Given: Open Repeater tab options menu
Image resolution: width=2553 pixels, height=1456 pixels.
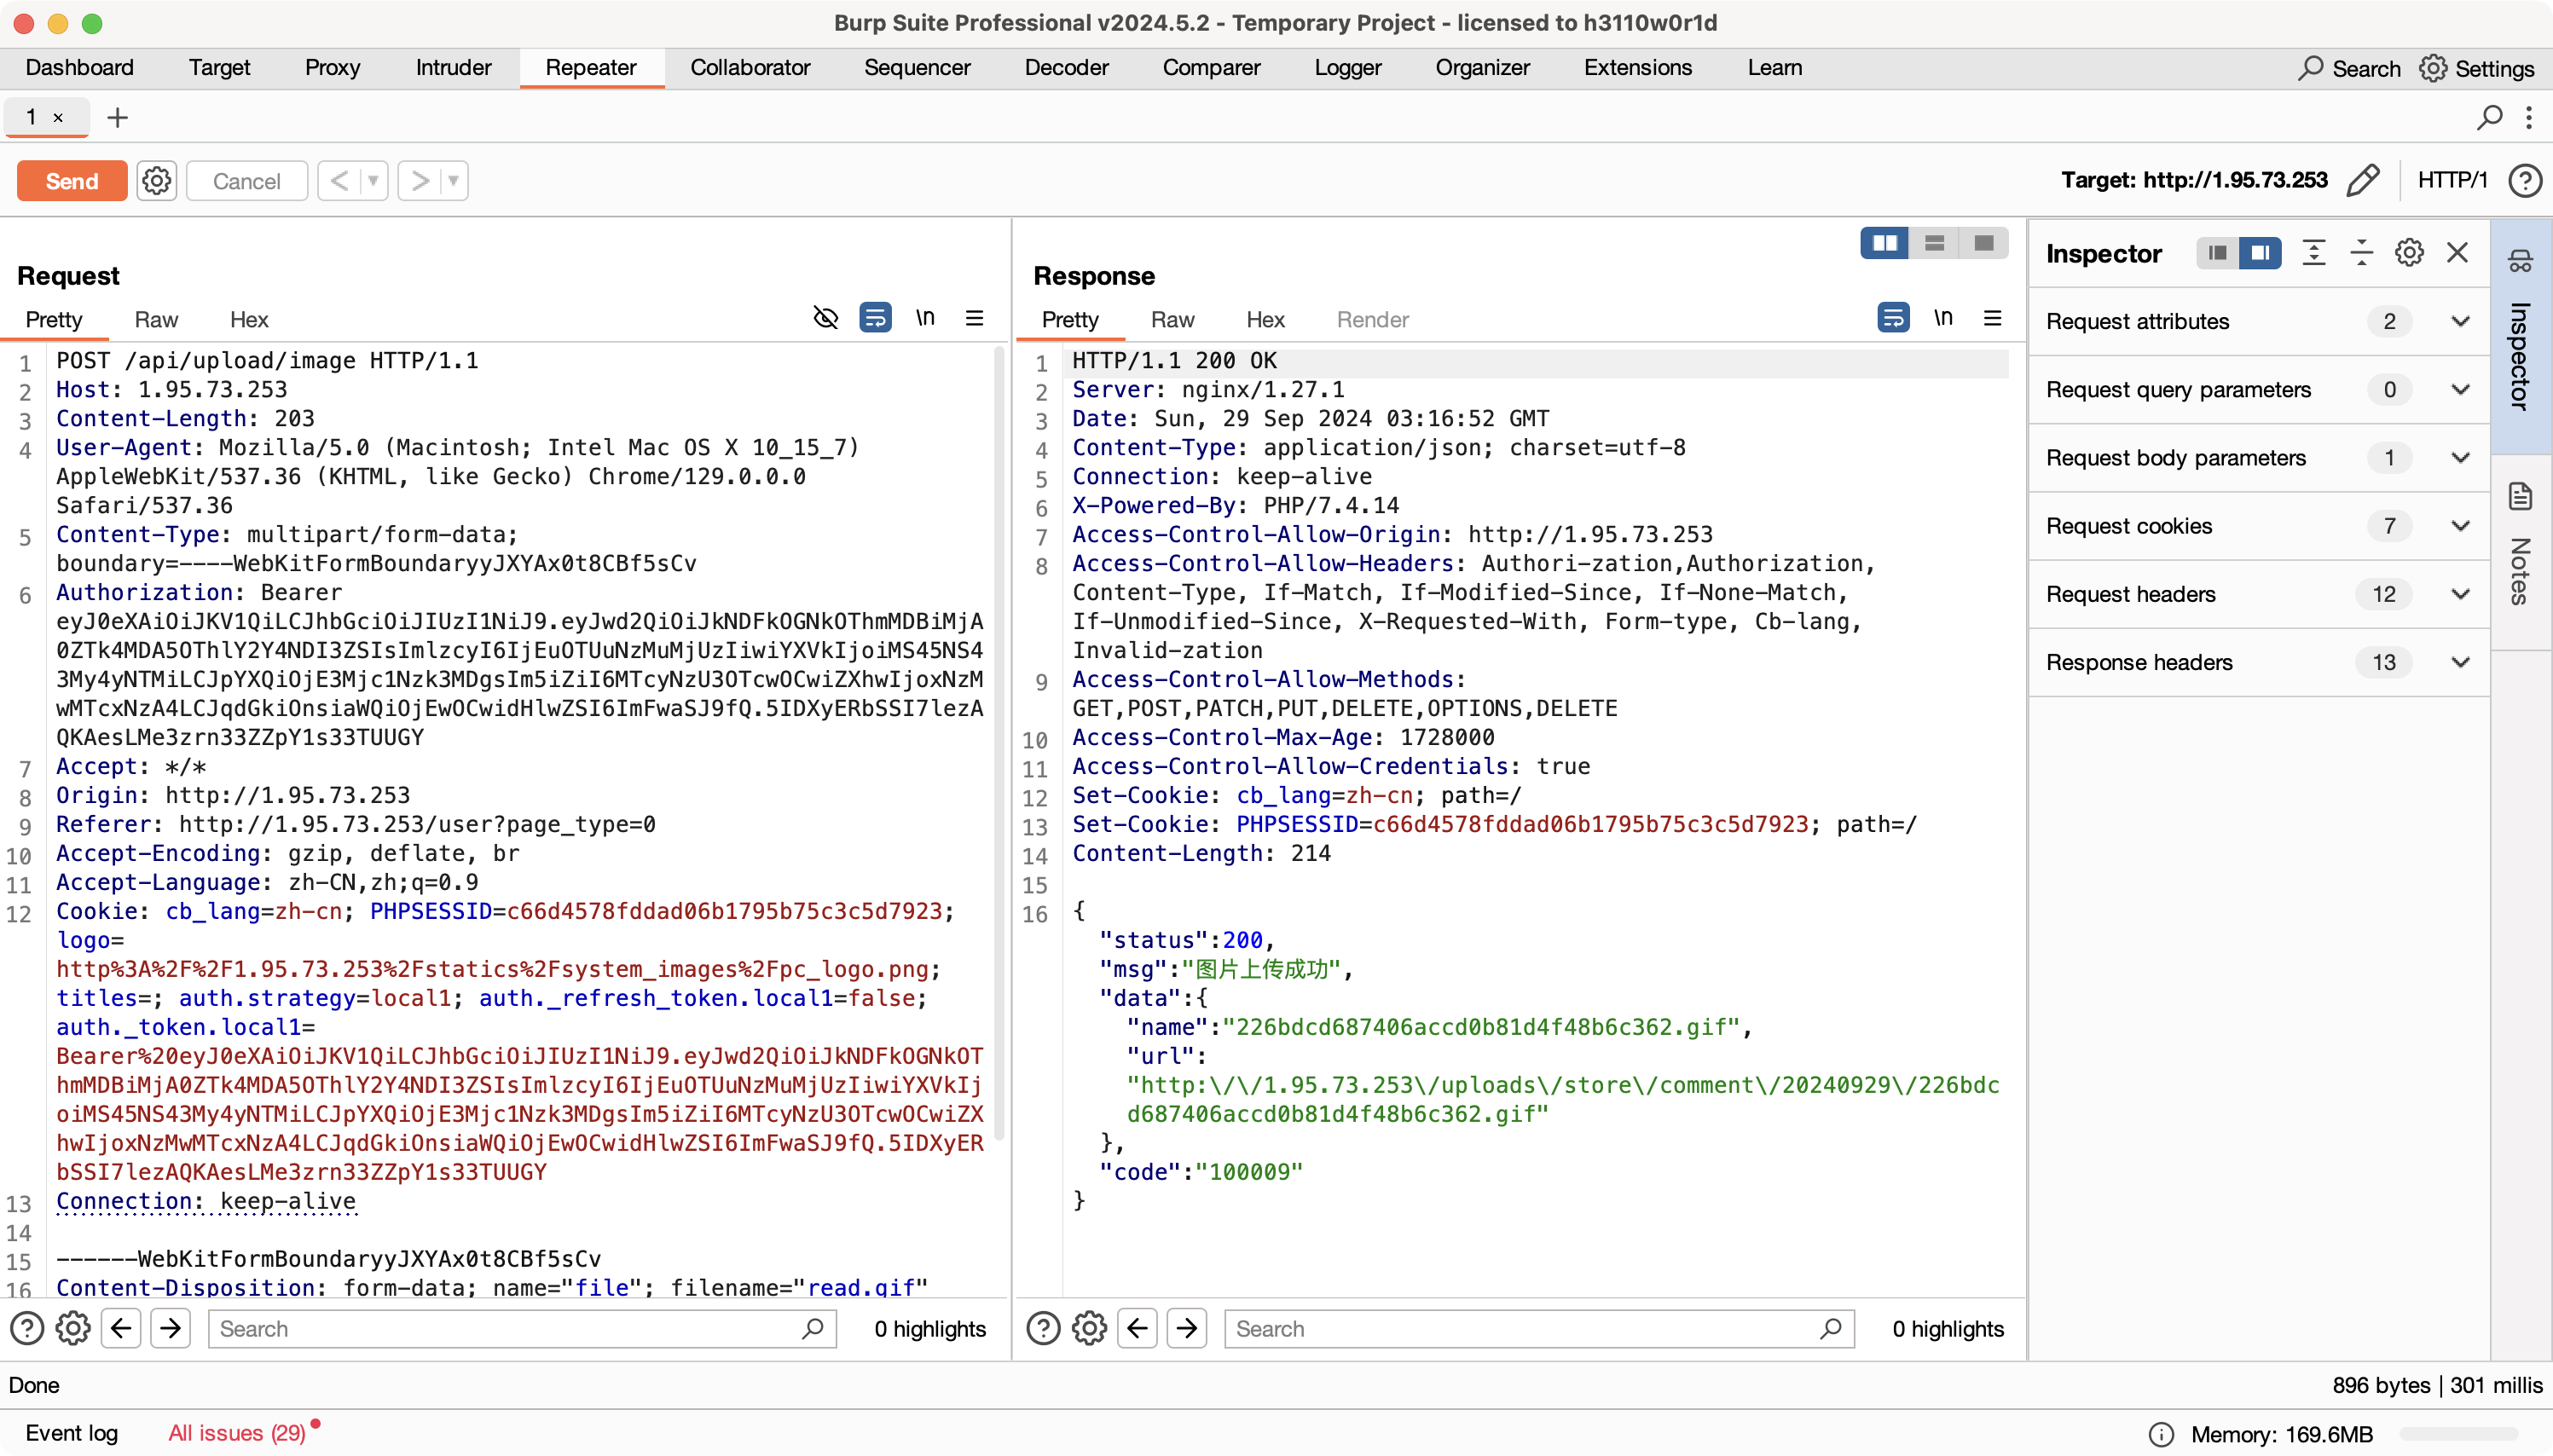Looking at the screenshot, I should tap(2529, 118).
